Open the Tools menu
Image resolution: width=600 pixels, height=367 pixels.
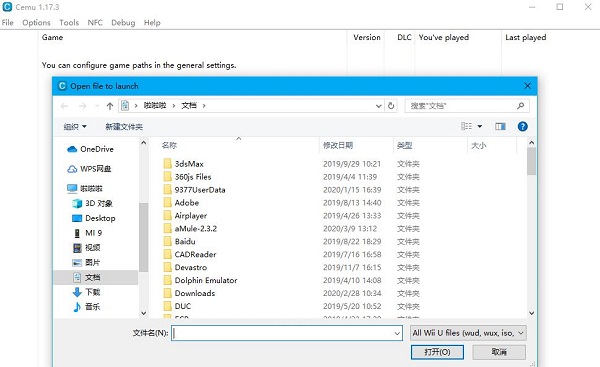(69, 23)
